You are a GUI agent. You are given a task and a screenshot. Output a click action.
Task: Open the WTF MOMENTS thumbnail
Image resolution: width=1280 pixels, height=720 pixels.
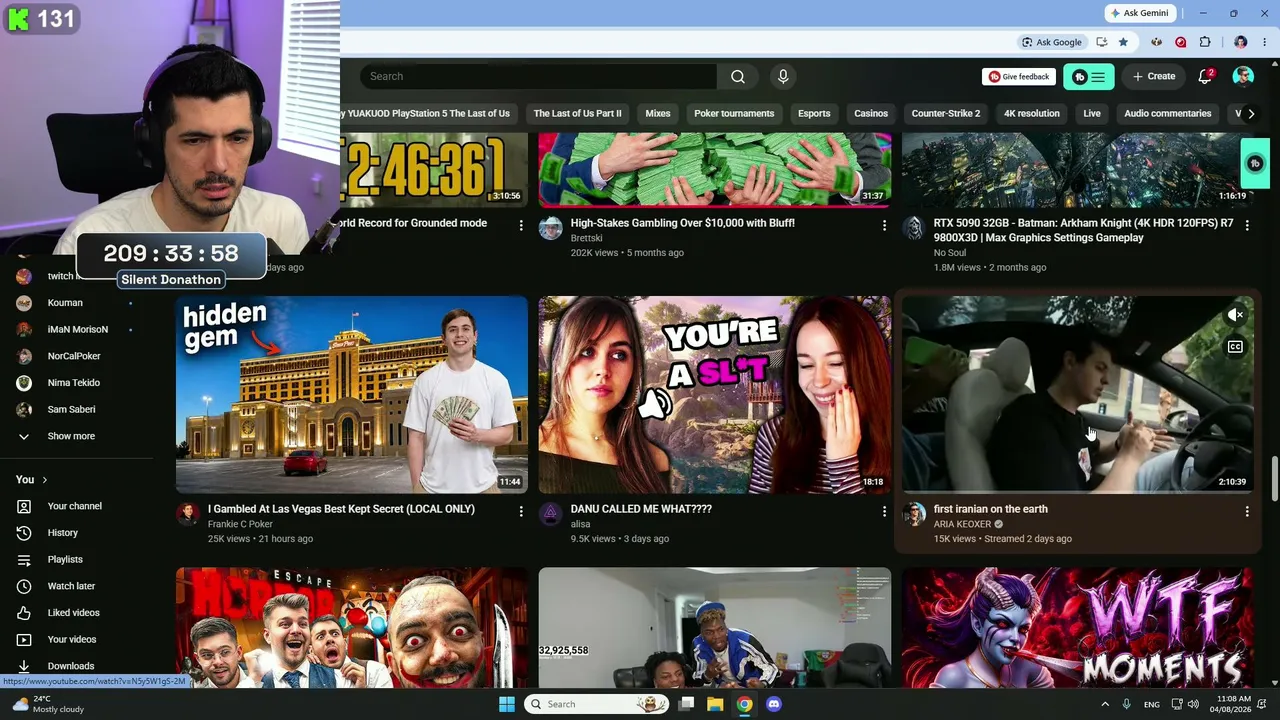click(1078, 628)
